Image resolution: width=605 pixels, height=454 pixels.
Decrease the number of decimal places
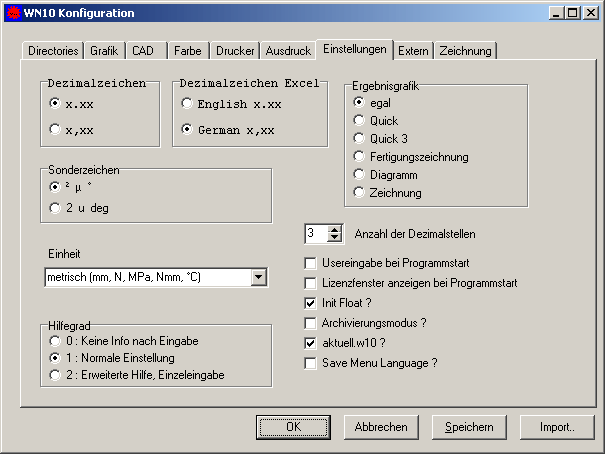[x=337, y=238]
